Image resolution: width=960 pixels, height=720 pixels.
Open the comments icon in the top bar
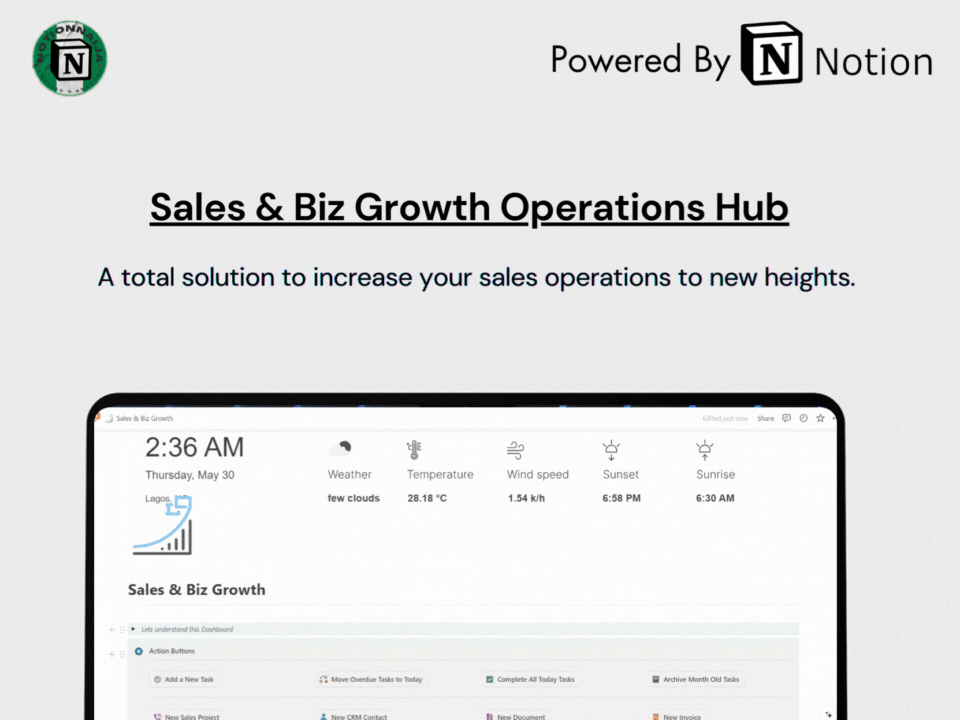[787, 418]
